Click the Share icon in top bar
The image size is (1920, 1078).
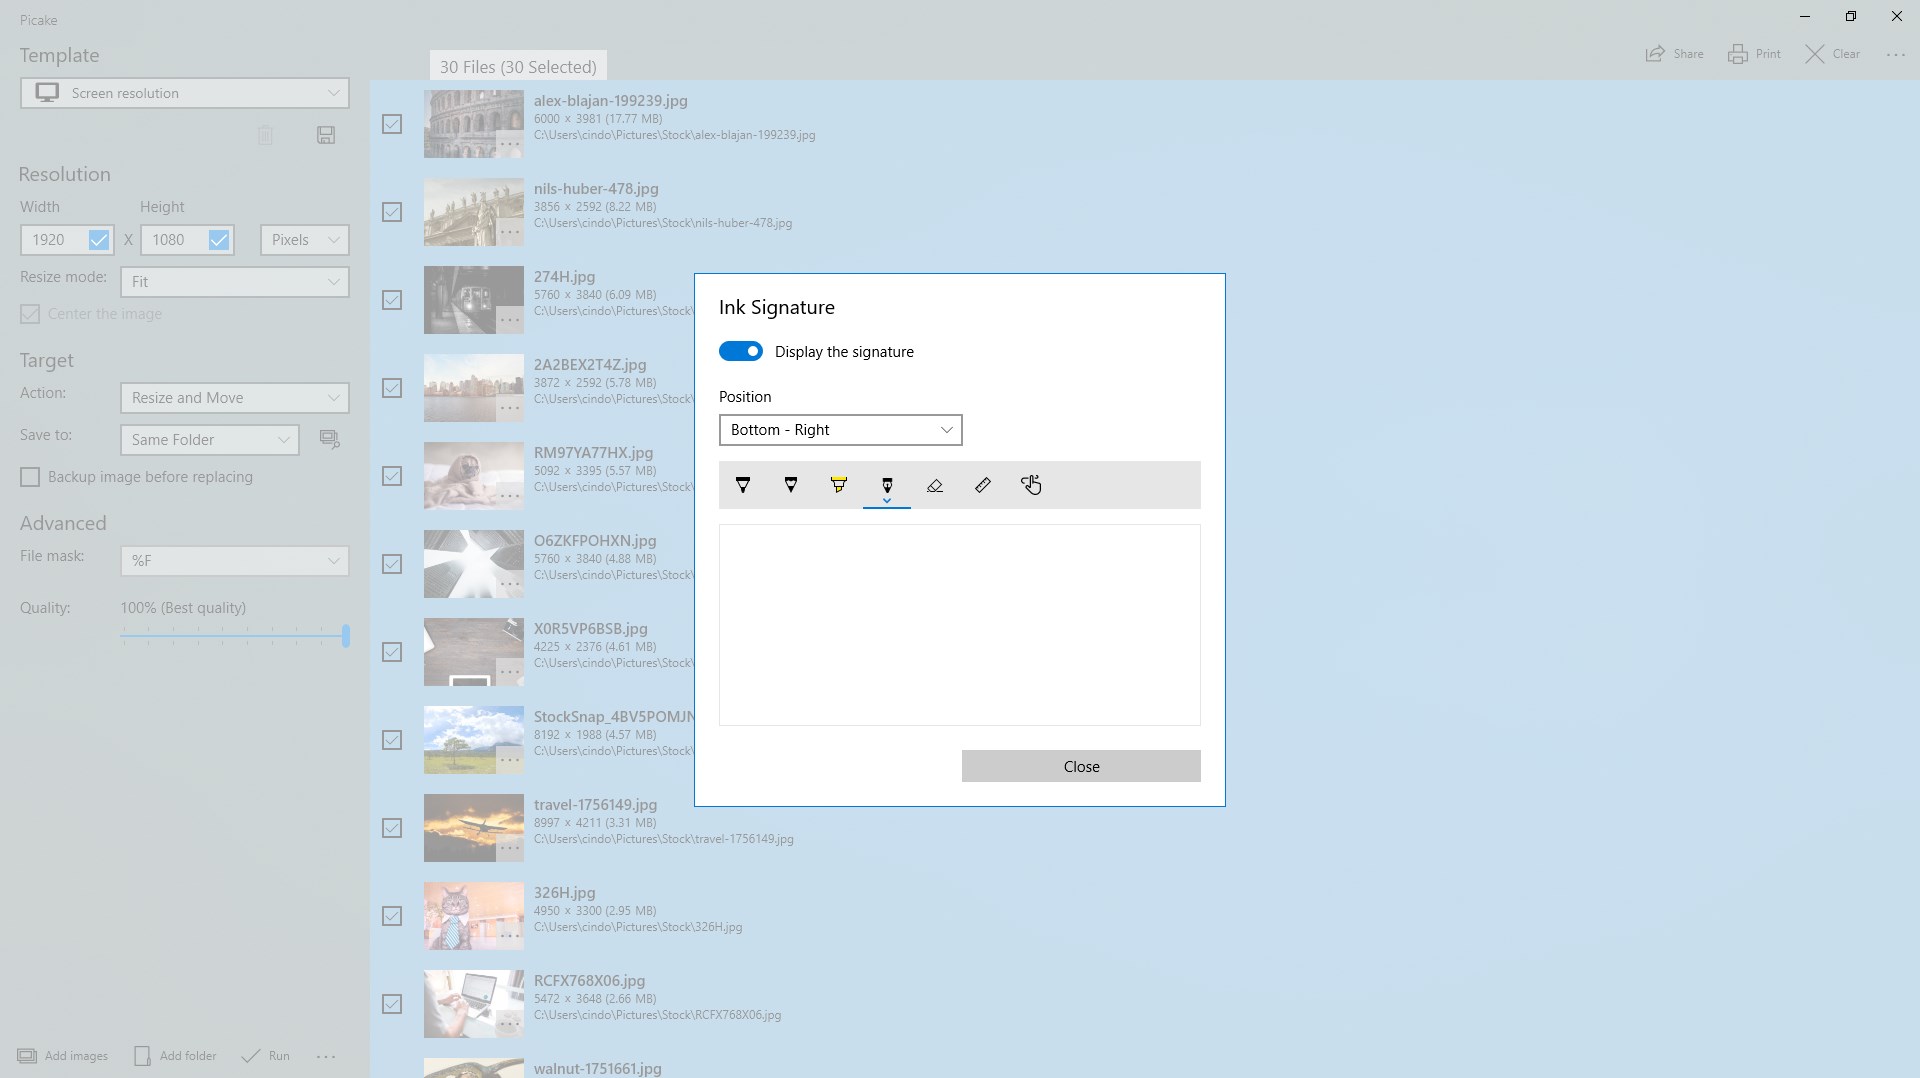(x=1655, y=54)
